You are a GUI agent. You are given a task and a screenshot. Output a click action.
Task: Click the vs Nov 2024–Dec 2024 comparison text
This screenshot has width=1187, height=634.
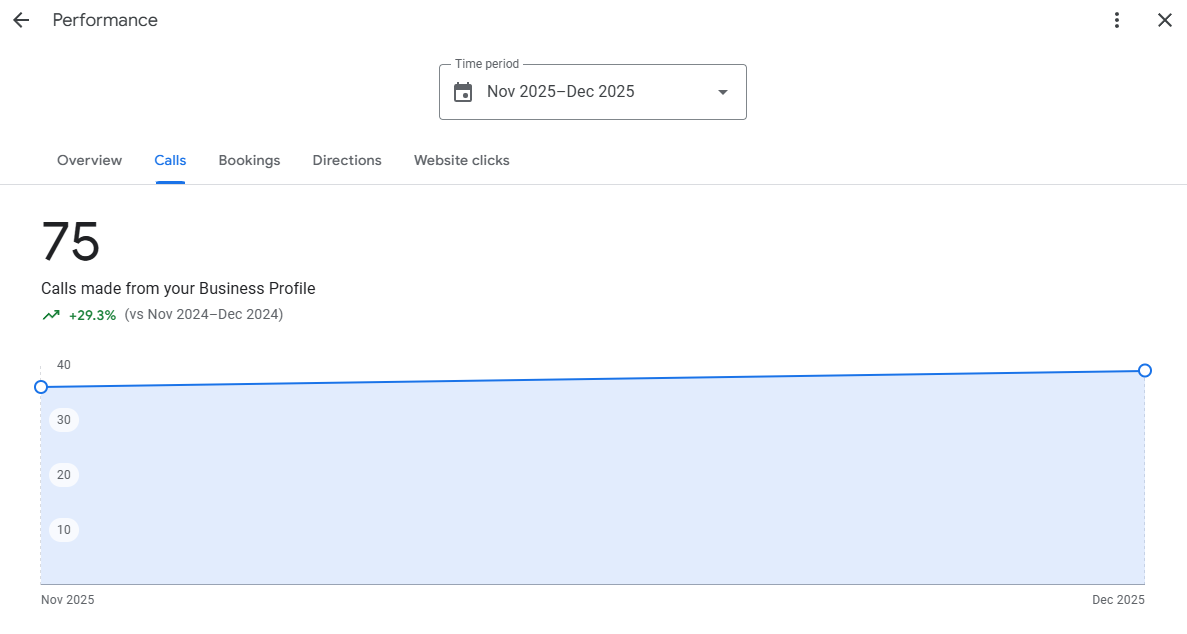click(204, 315)
